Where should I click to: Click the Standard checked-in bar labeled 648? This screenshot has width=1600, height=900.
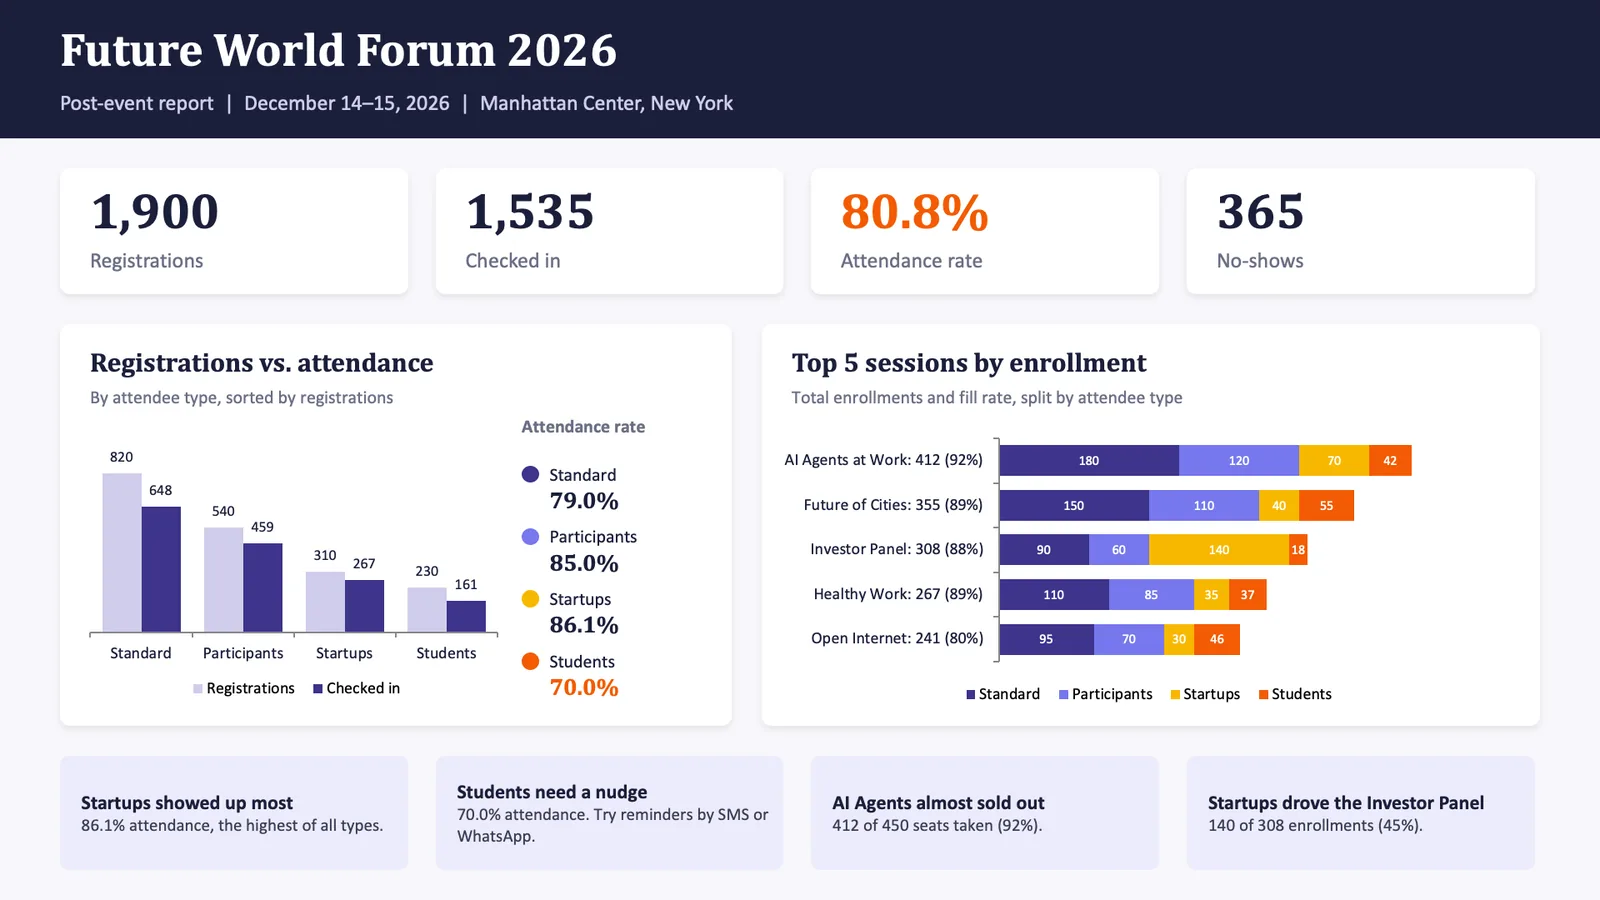point(161,569)
